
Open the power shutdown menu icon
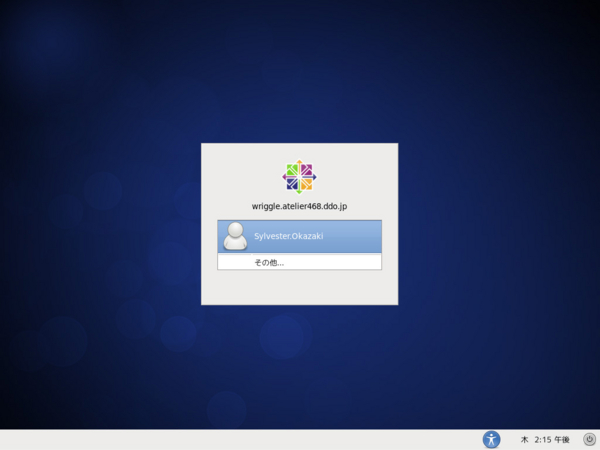tap(590, 439)
